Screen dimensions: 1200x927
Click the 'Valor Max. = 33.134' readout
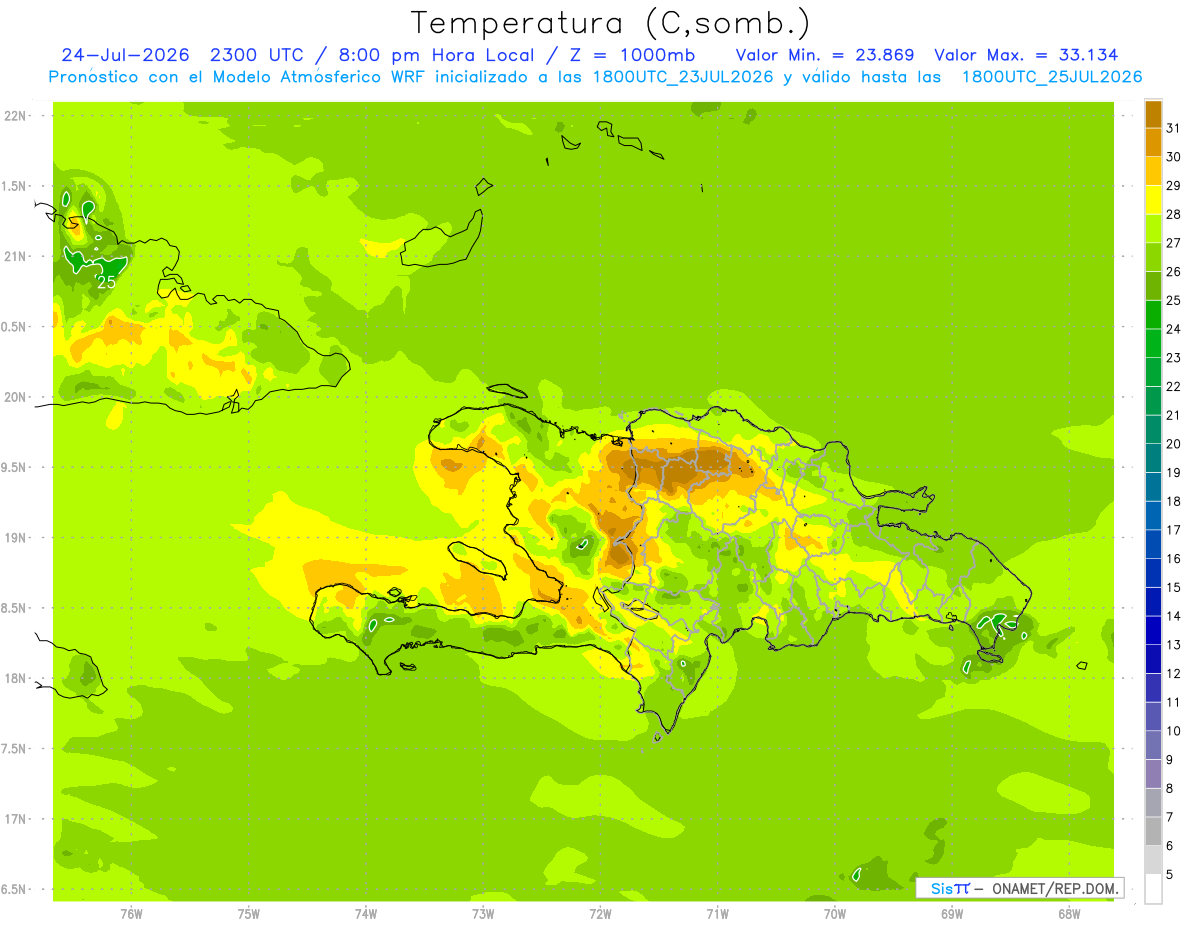(1026, 55)
